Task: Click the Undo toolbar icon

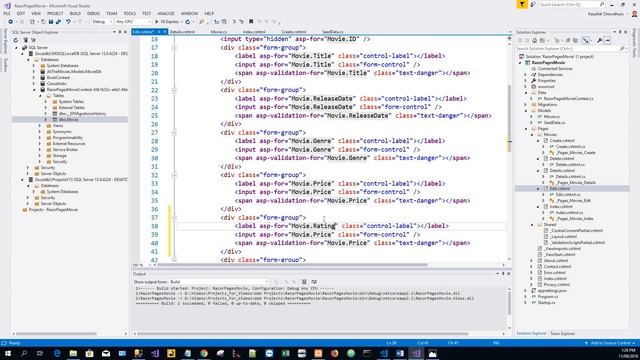Action: [68, 22]
